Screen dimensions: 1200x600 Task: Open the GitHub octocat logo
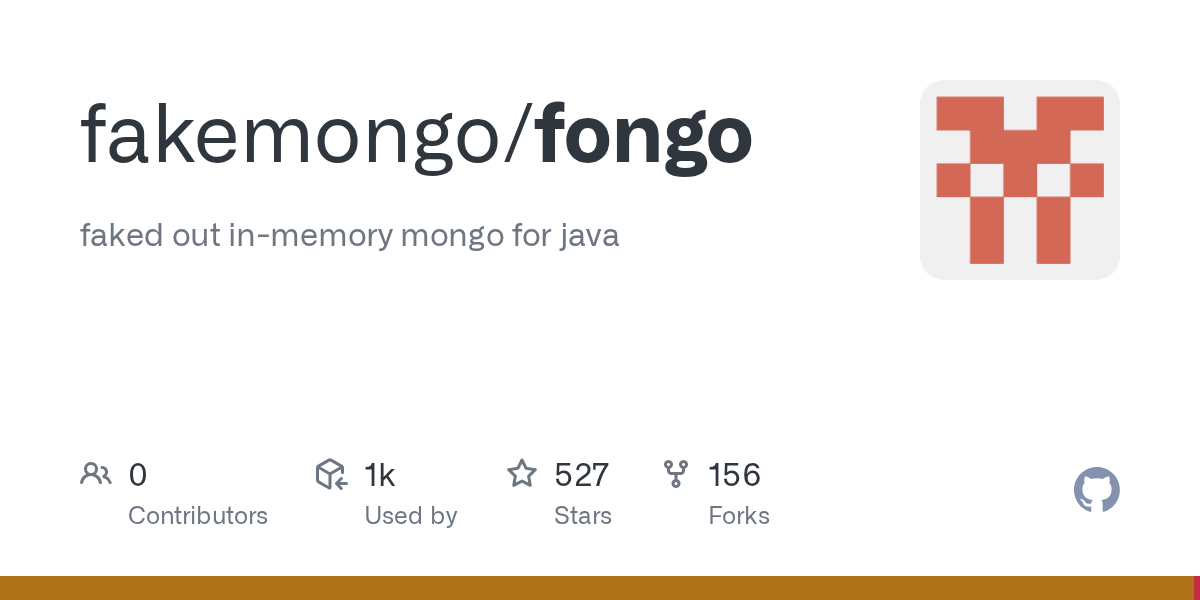pos(1096,491)
